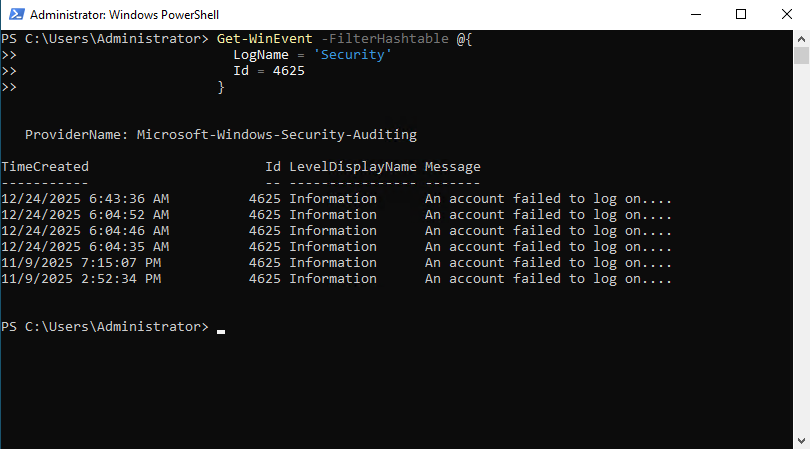Click the ProviderName line in the output
810x449 pixels.
click(x=220, y=135)
